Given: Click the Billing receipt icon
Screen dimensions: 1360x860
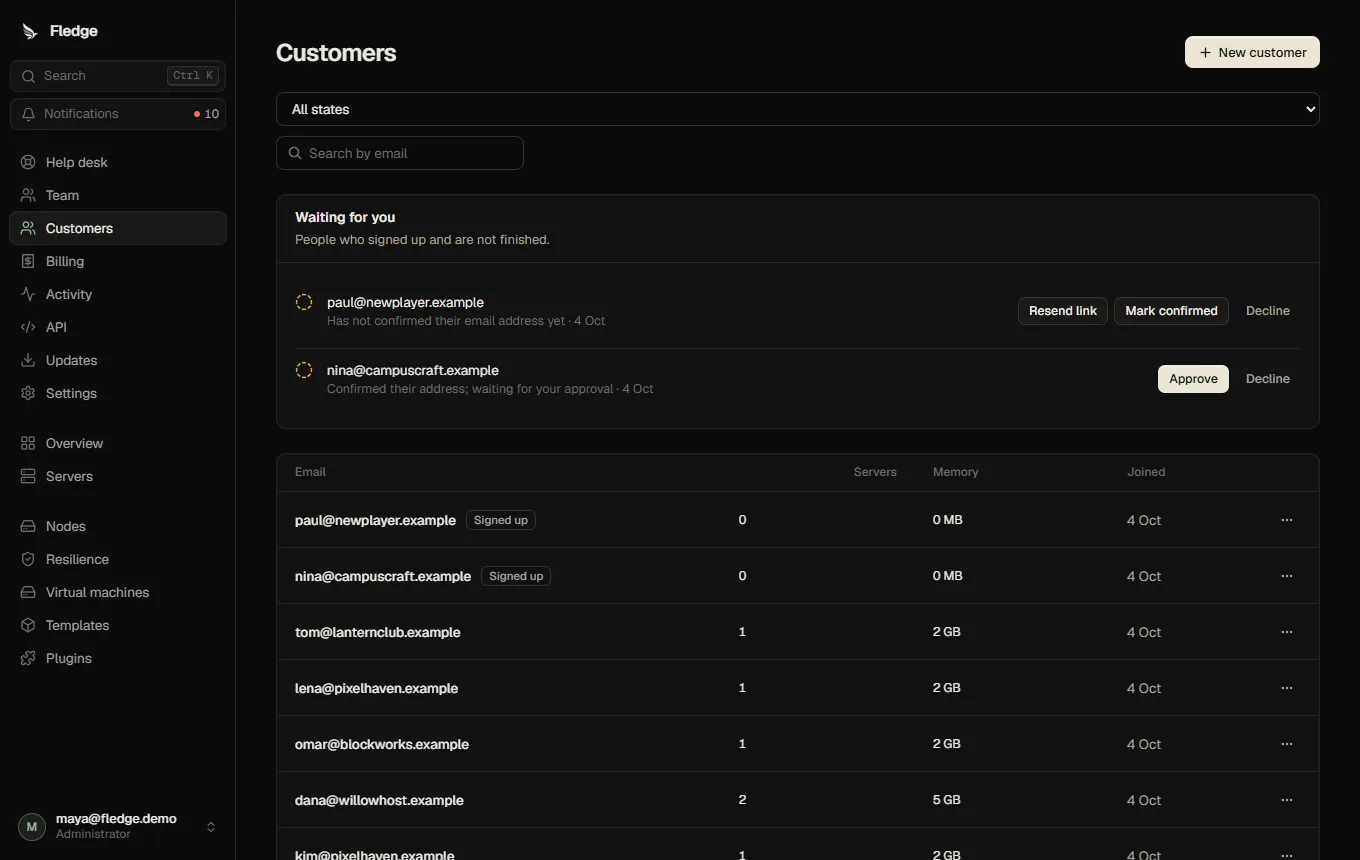Looking at the screenshot, I should click(x=28, y=261).
